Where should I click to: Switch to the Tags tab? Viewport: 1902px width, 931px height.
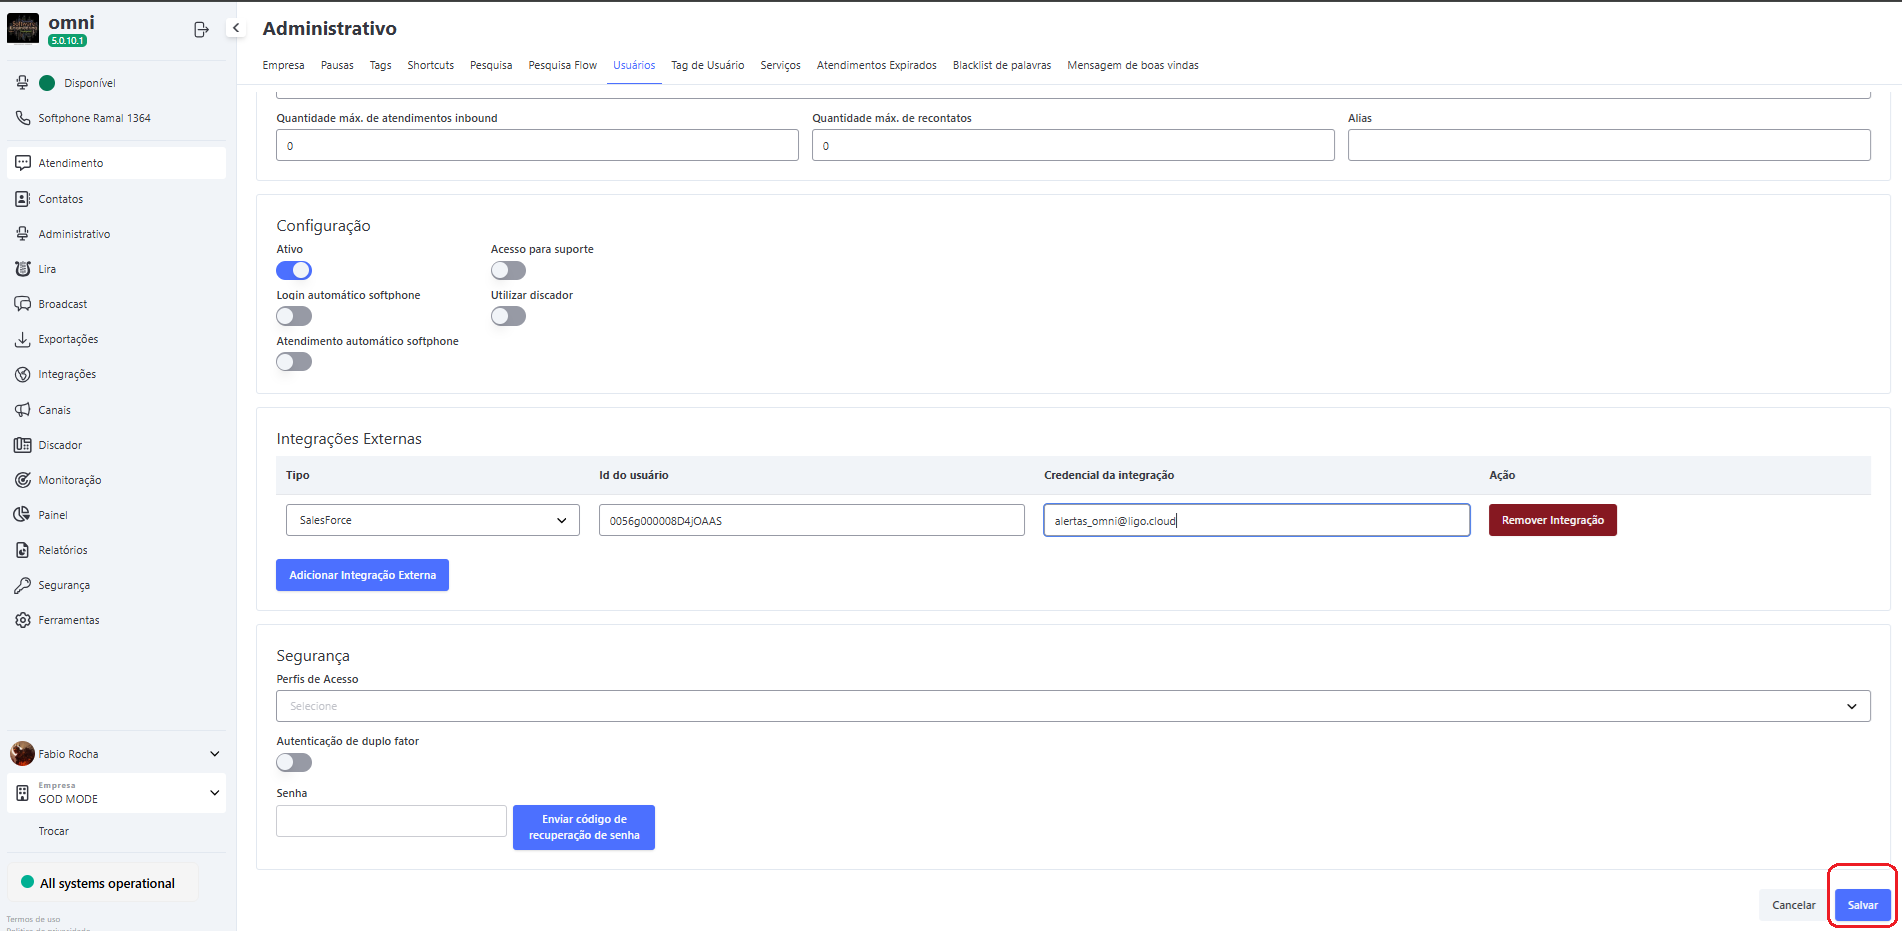[x=380, y=65]
